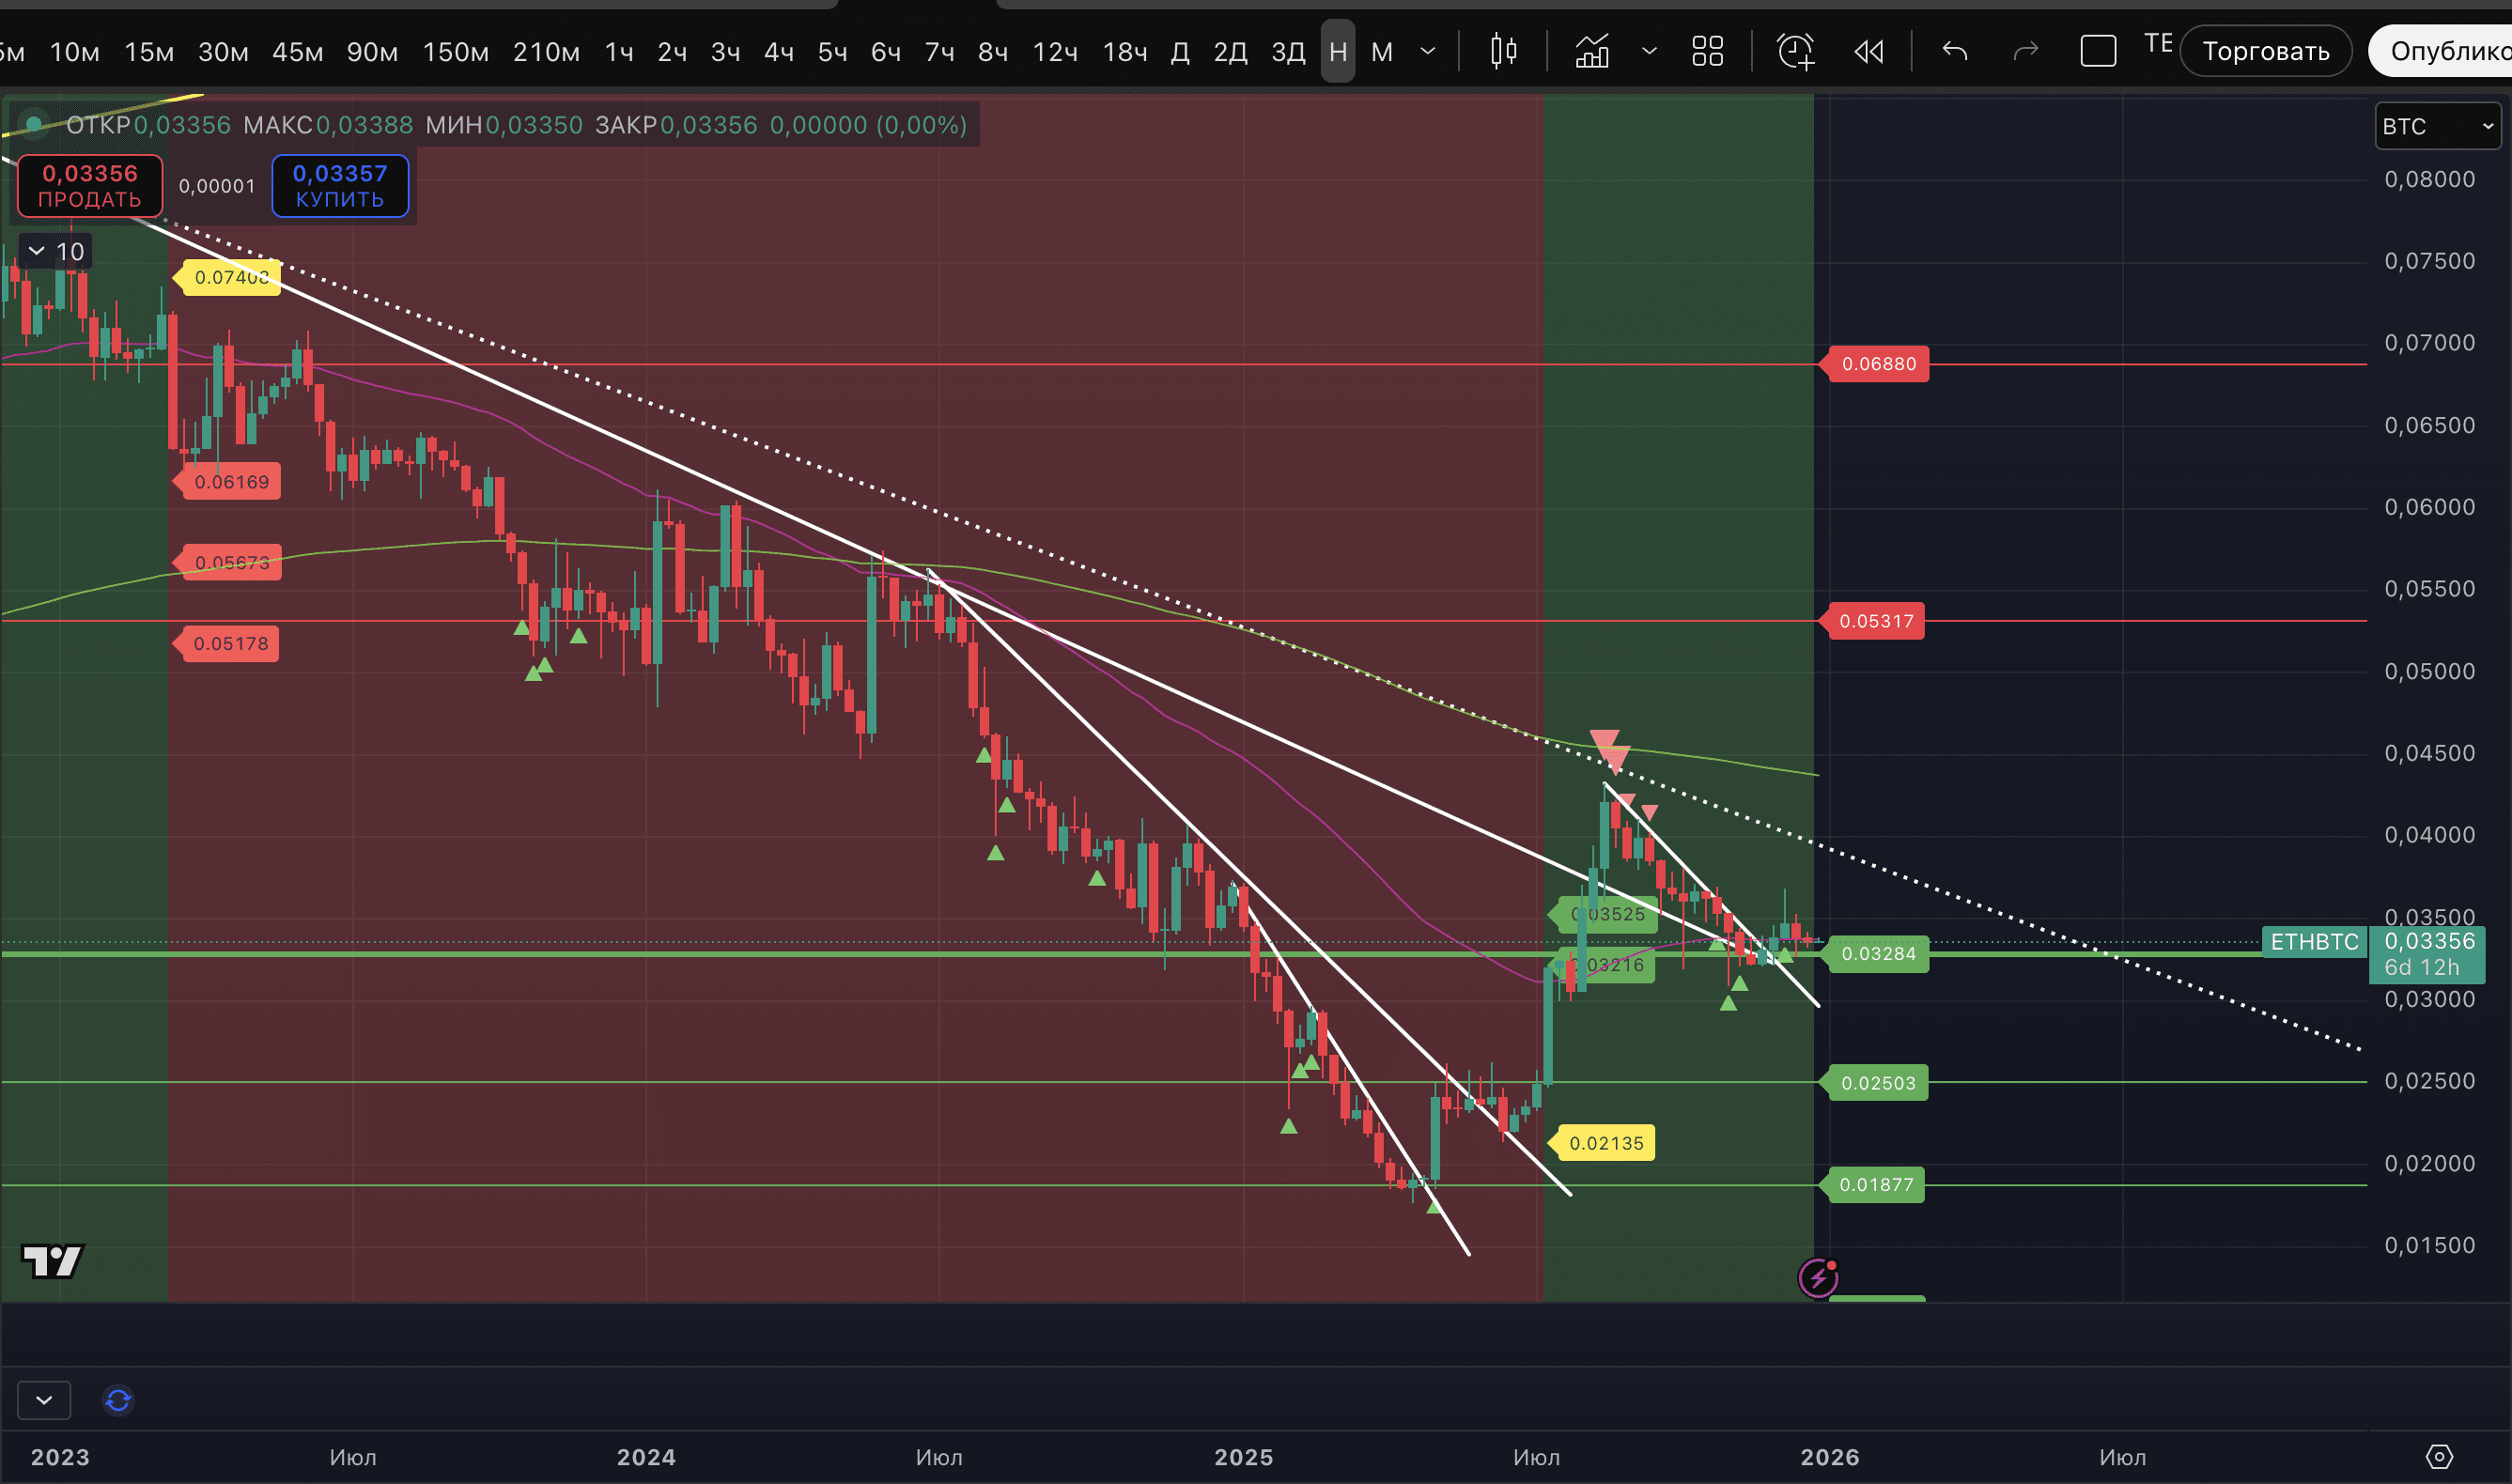Viewport: 2512px width, 1484px height.
Task: Undo the last chart action
Action: [1954, 51]
